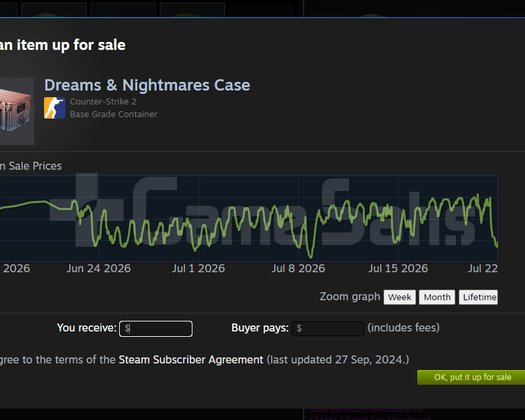Open the Dreams & Nightmares Case thumbnail
The image size is (525, 420).
click(x=17, y=112)
